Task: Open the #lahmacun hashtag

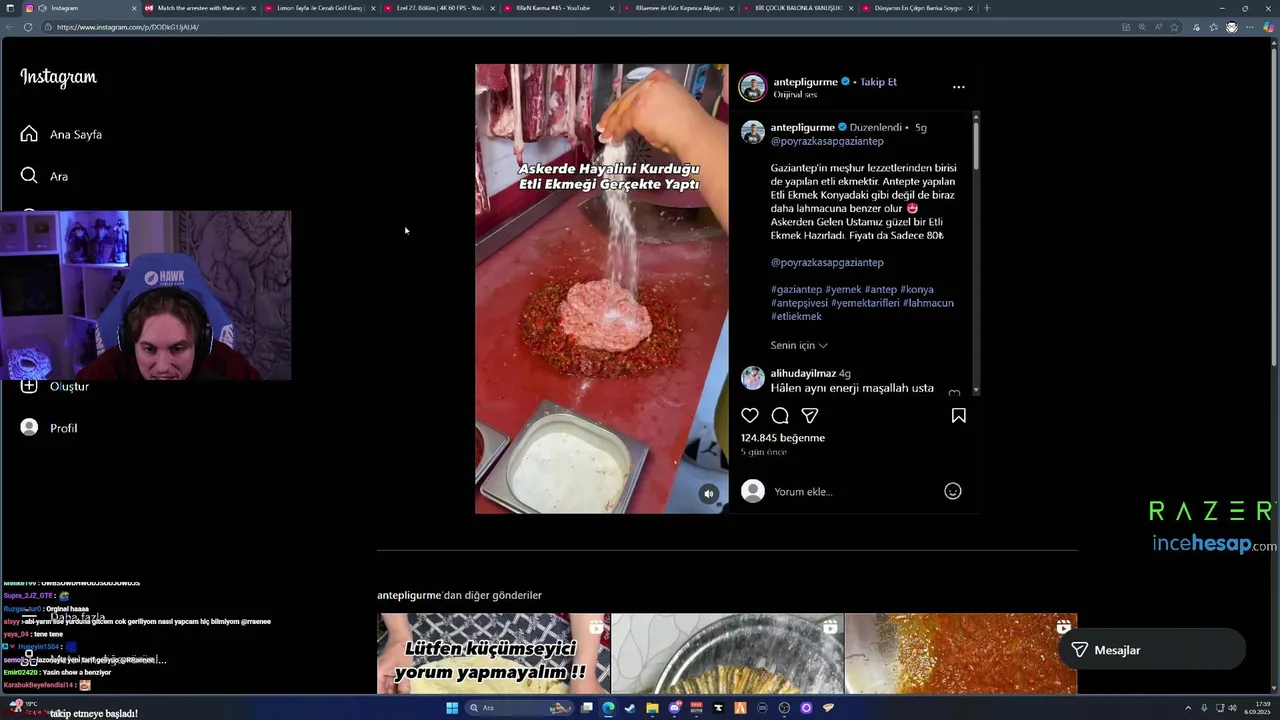Action: 928,303
